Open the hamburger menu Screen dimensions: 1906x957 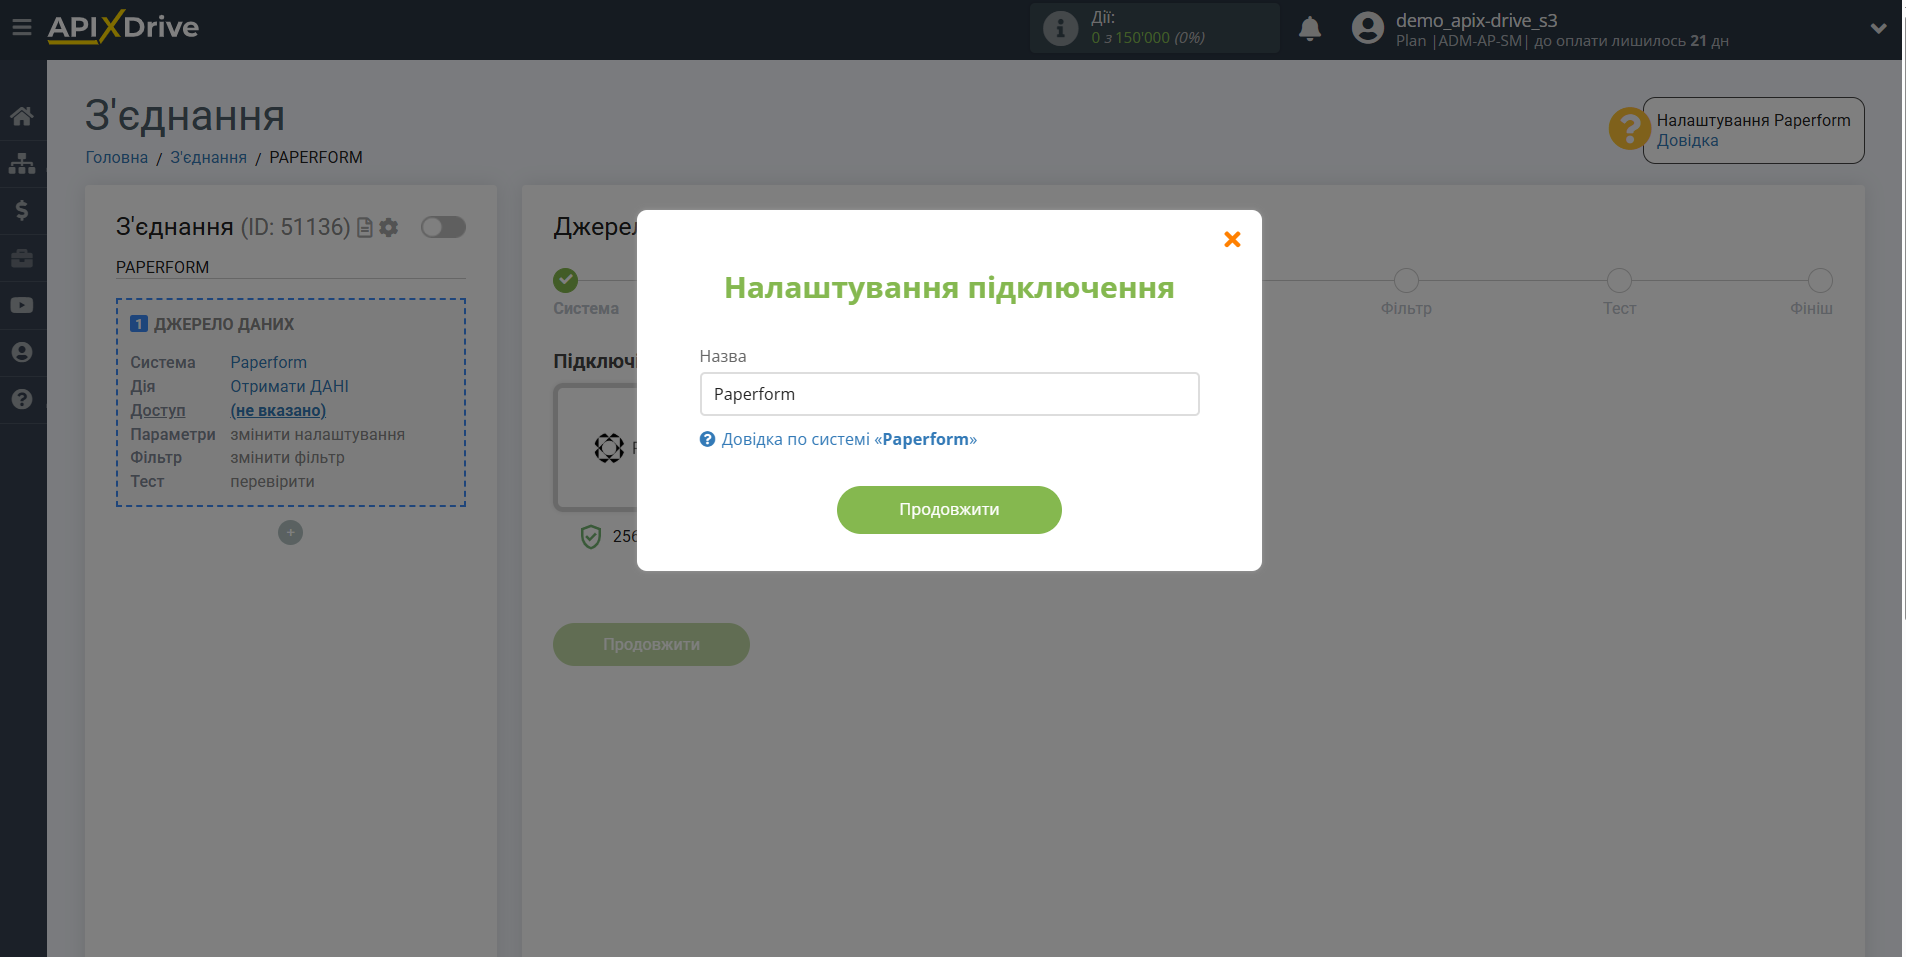pos(21,27)
